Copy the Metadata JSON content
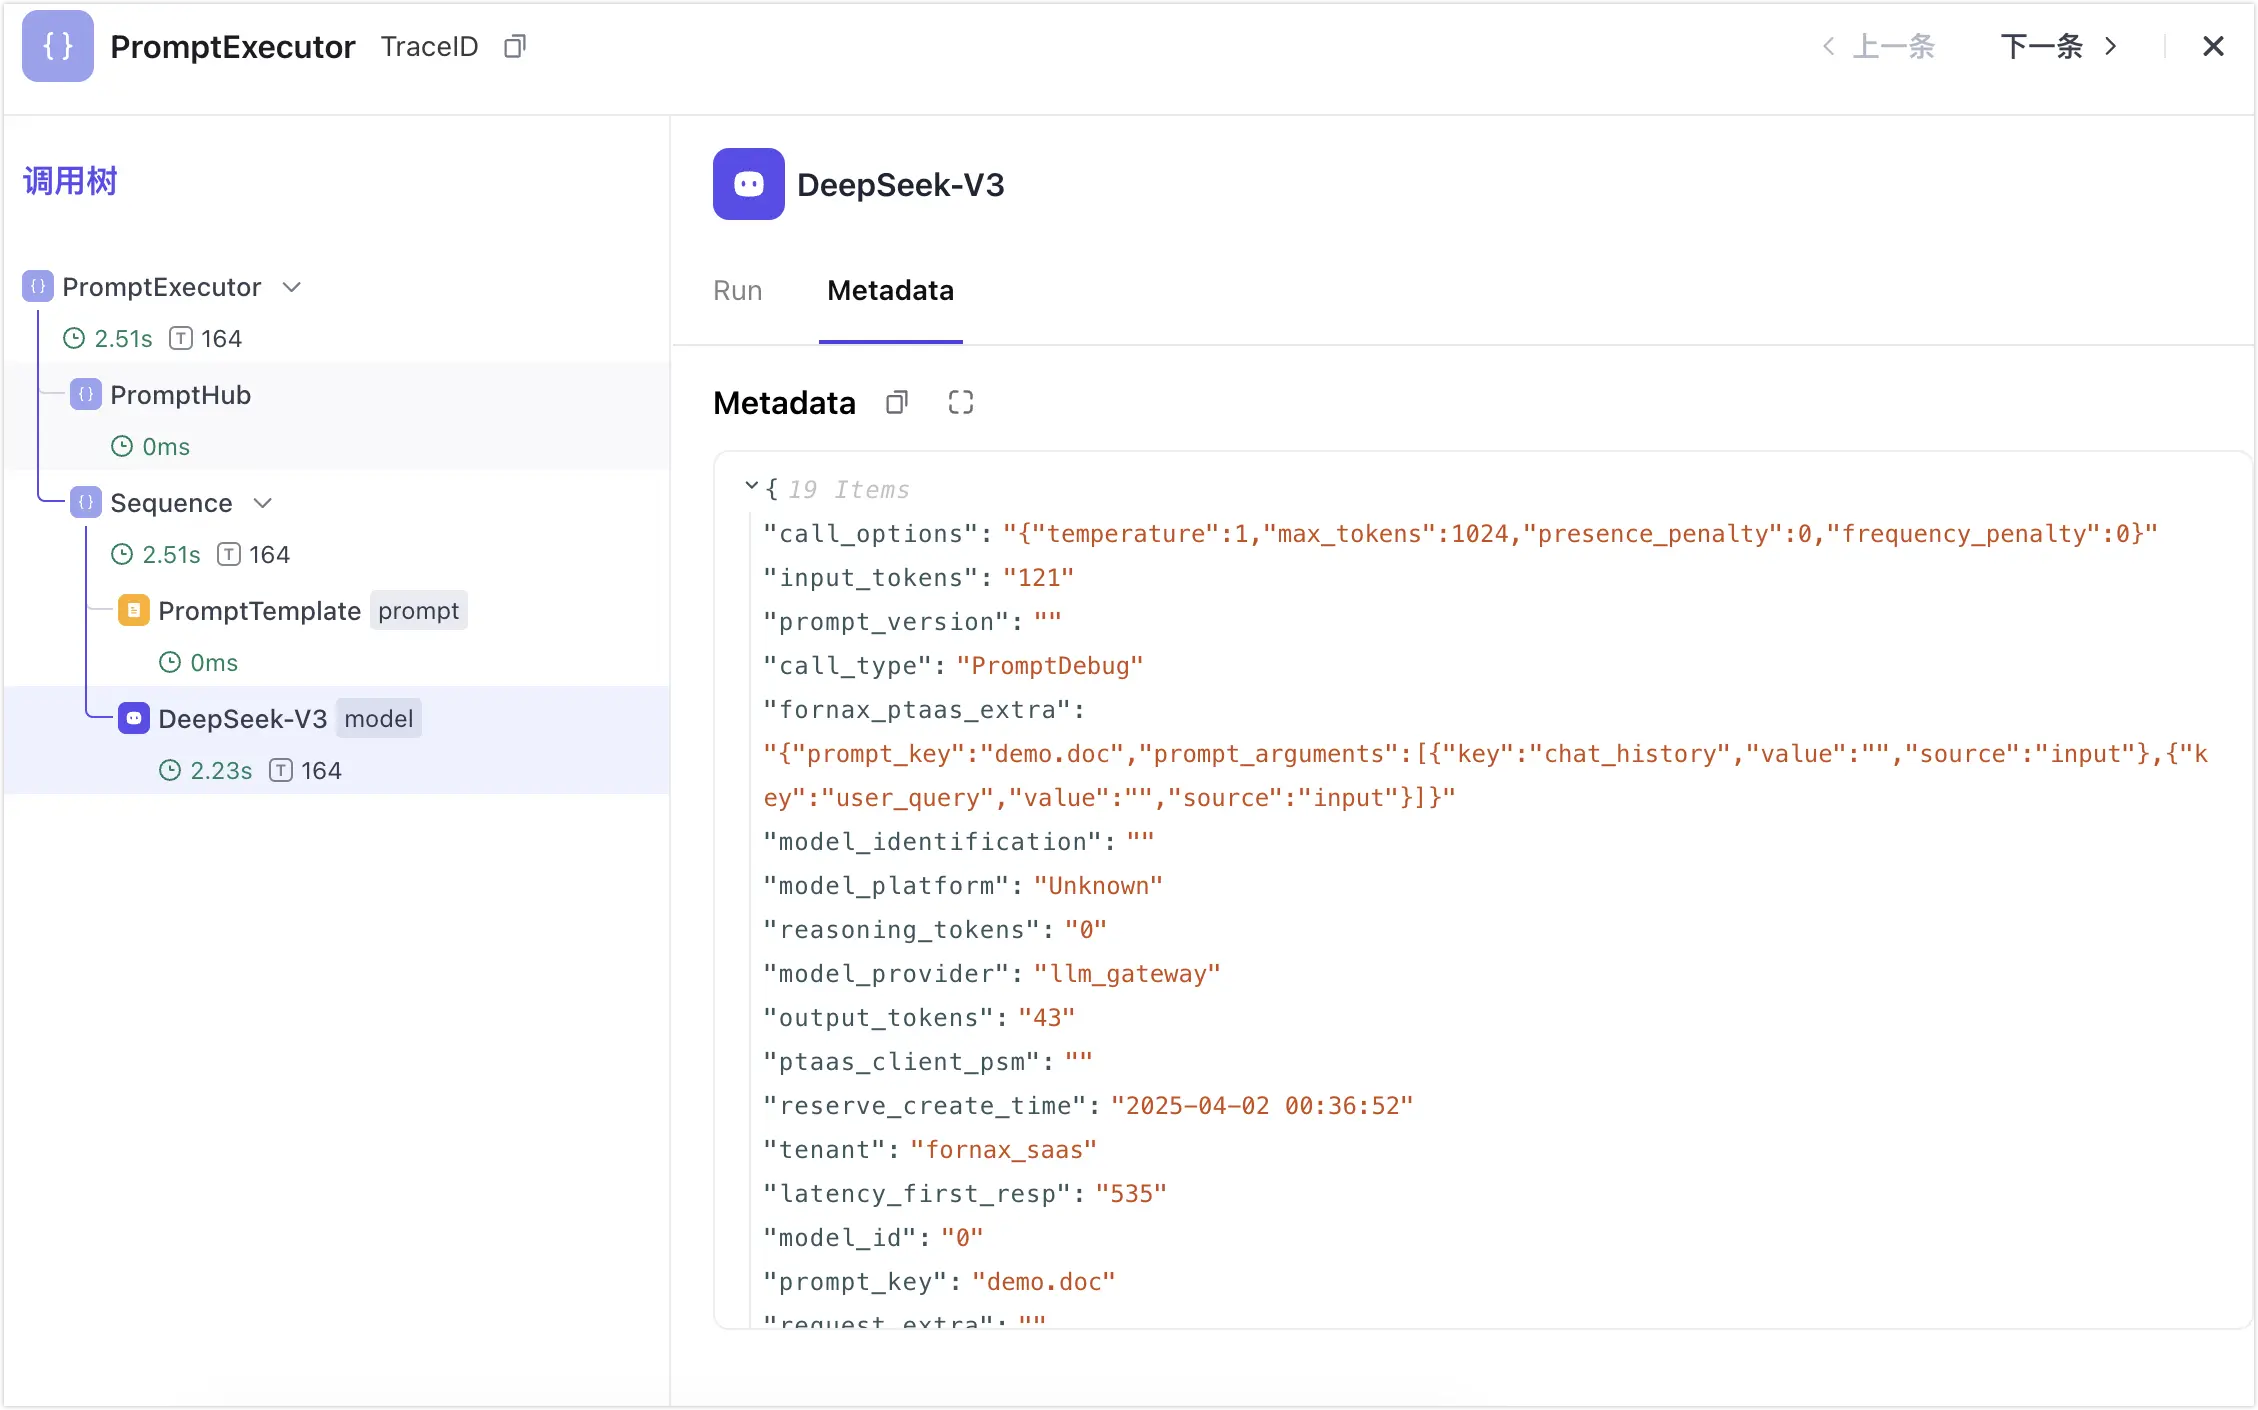 [897, 402]
